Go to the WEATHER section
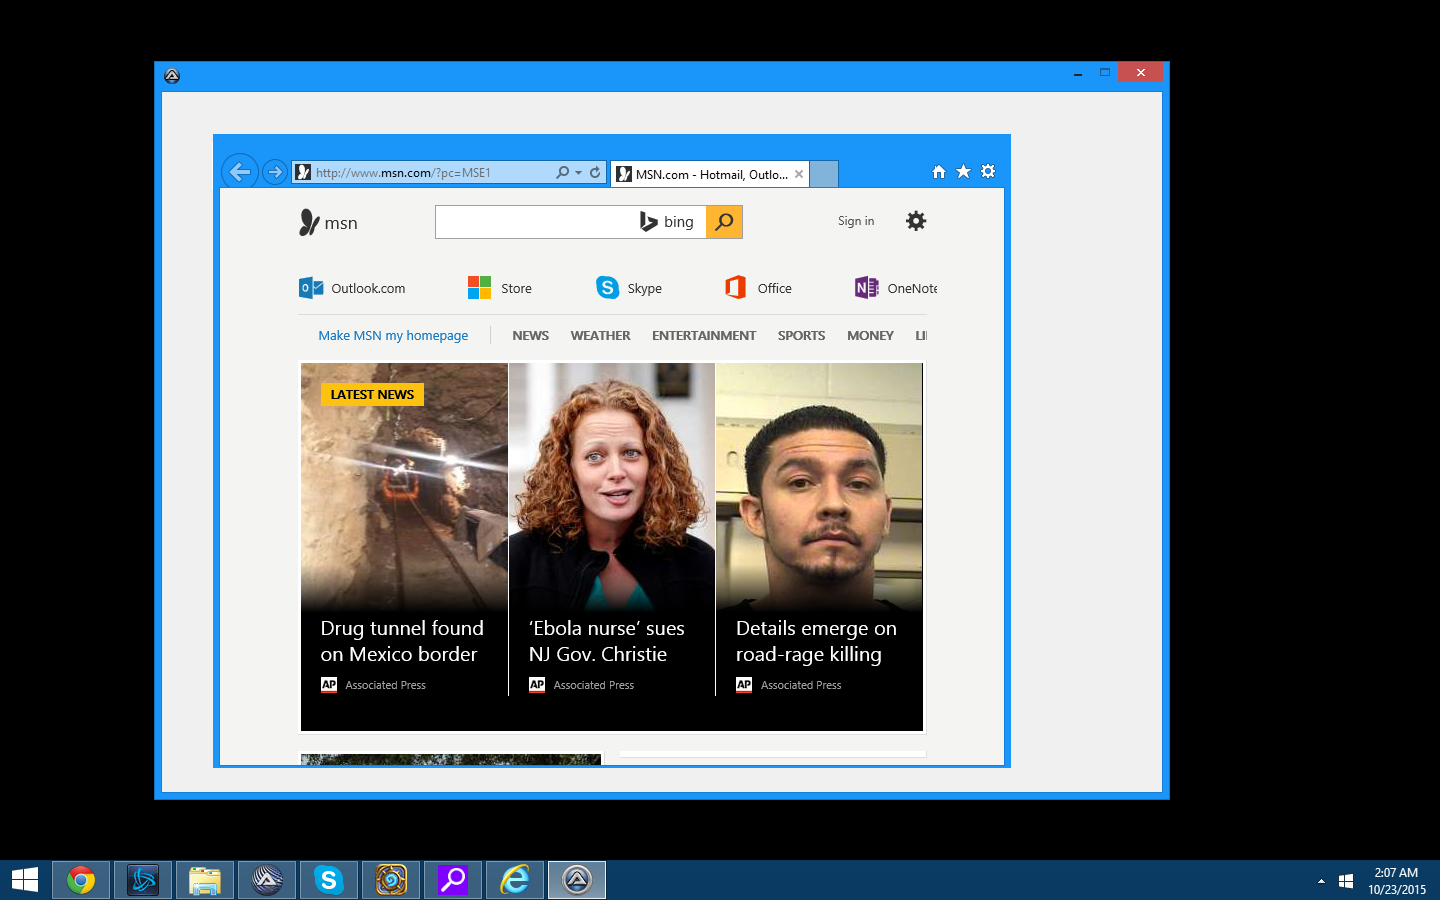 point(600,336)
